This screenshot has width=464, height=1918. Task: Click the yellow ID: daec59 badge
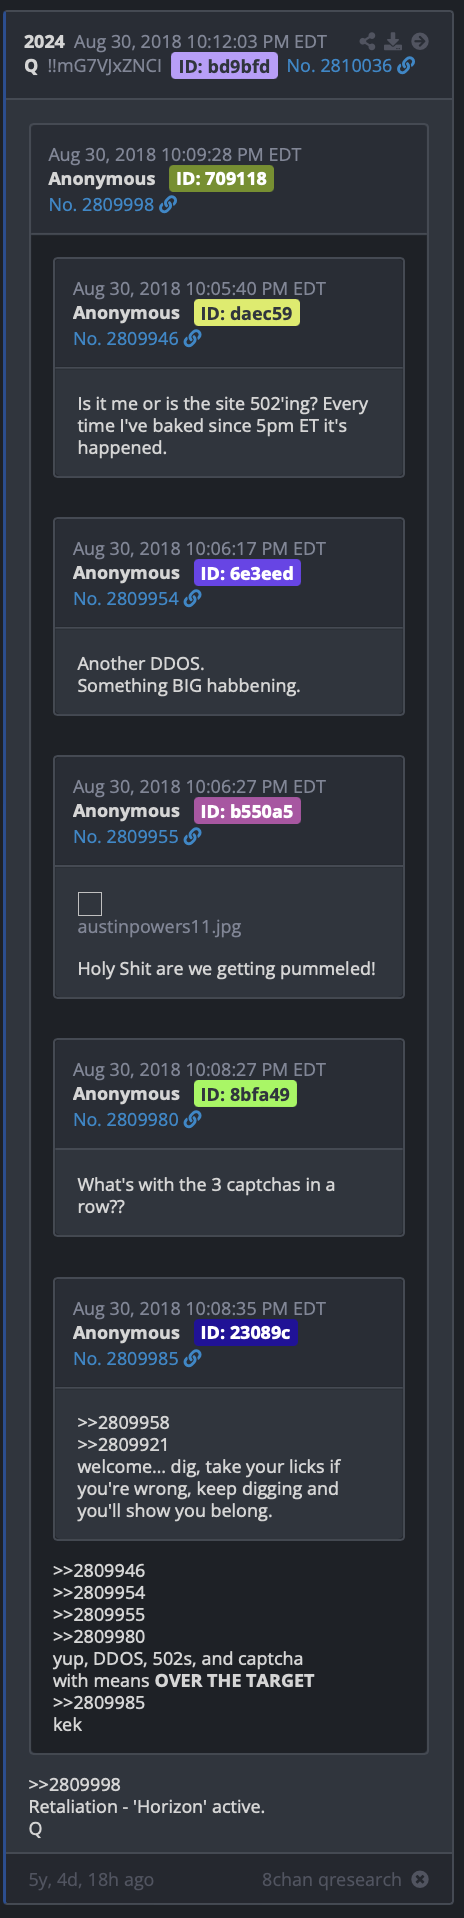247,313
